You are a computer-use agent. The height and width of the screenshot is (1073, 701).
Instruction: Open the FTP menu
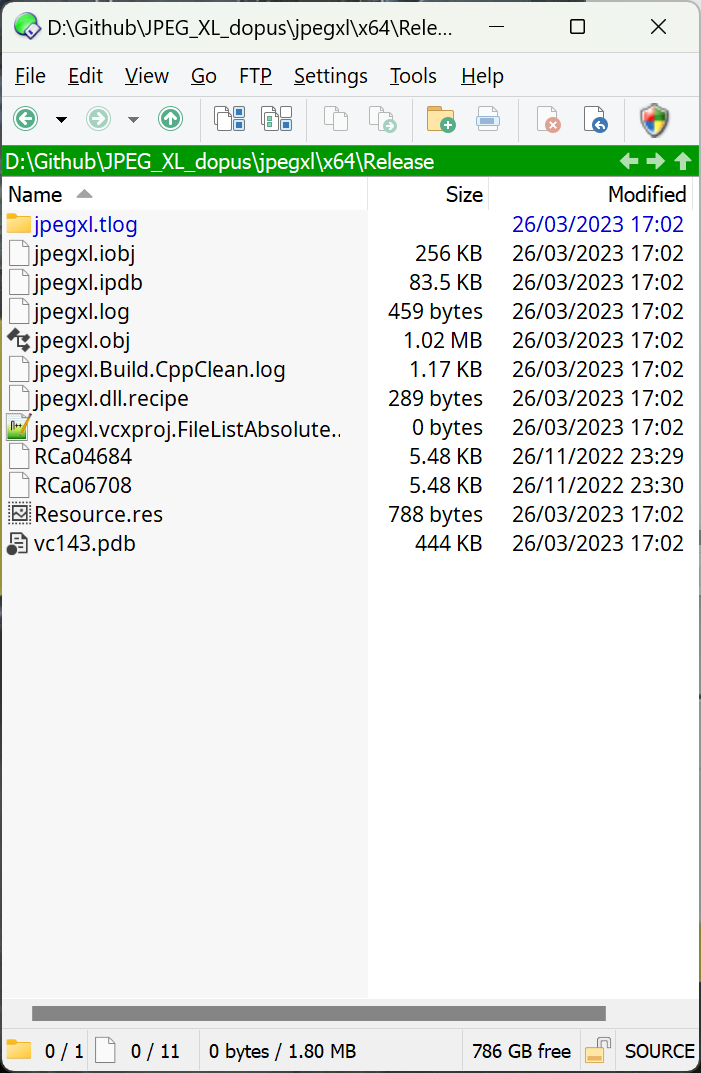coord(255,76)
